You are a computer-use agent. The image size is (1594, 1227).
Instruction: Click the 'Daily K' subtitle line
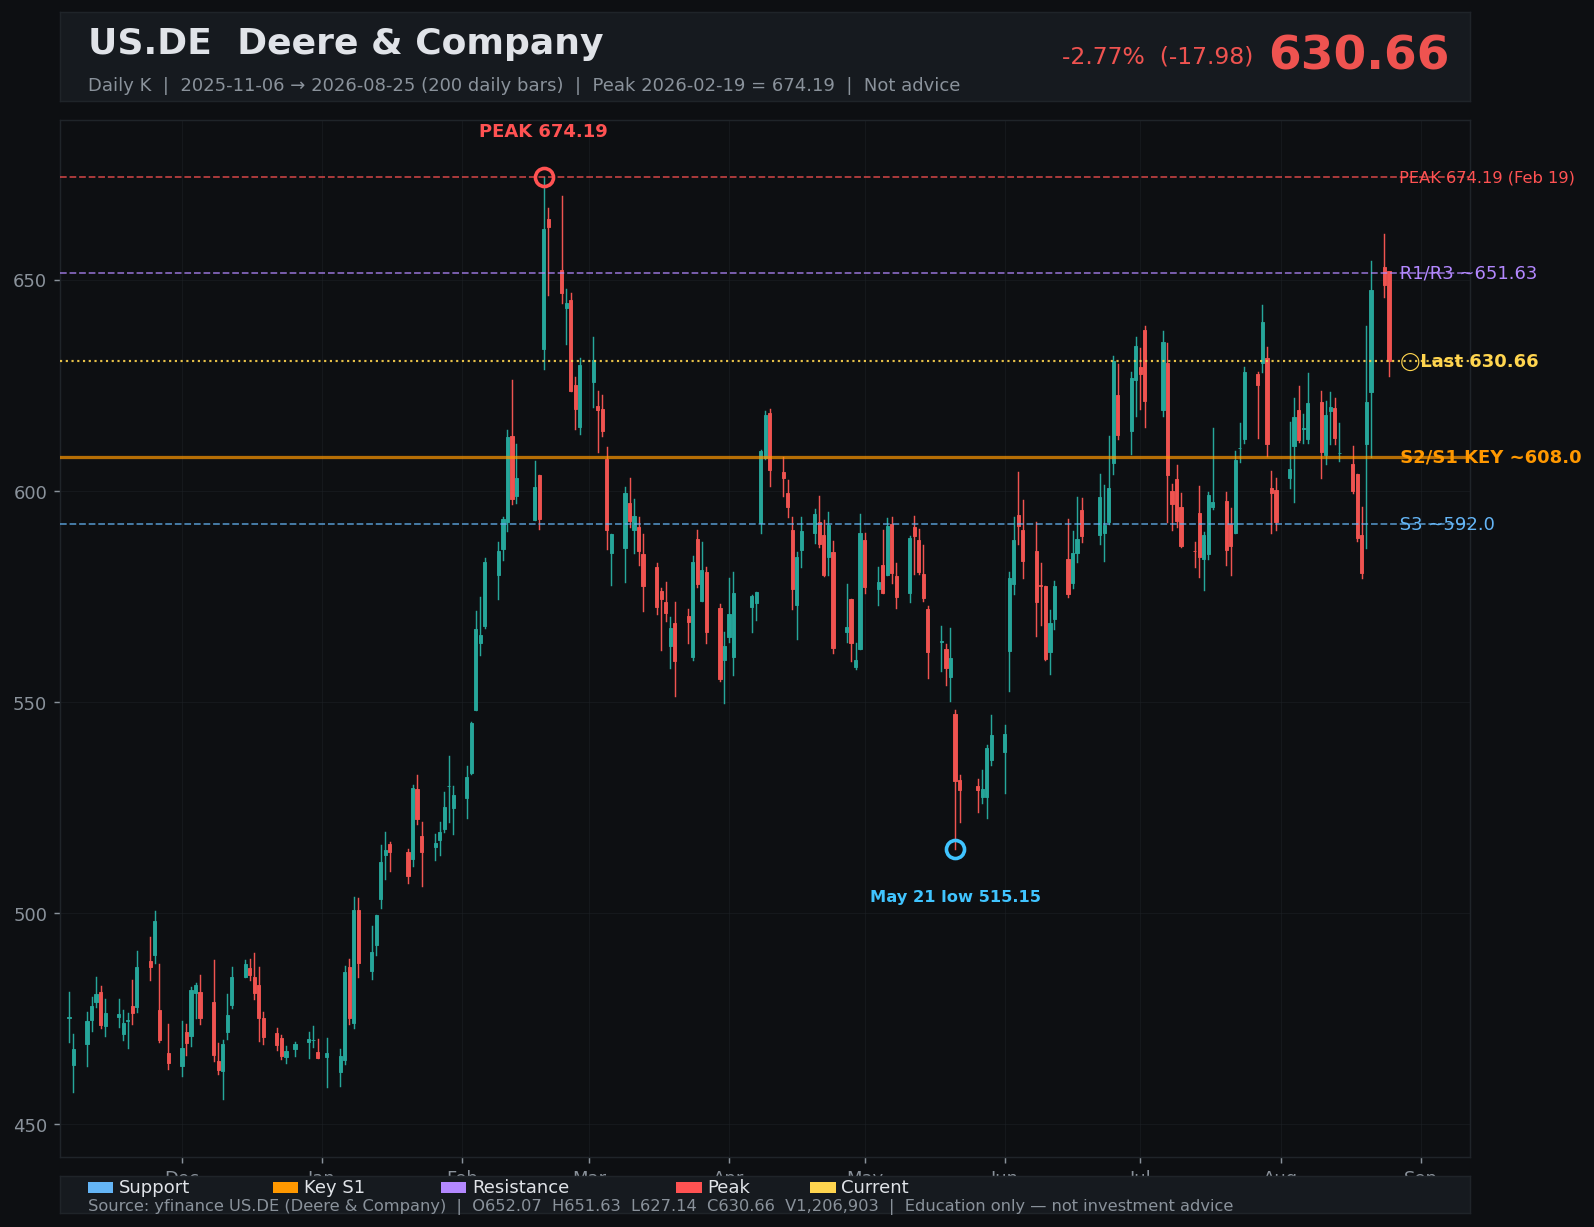(524, 85)
